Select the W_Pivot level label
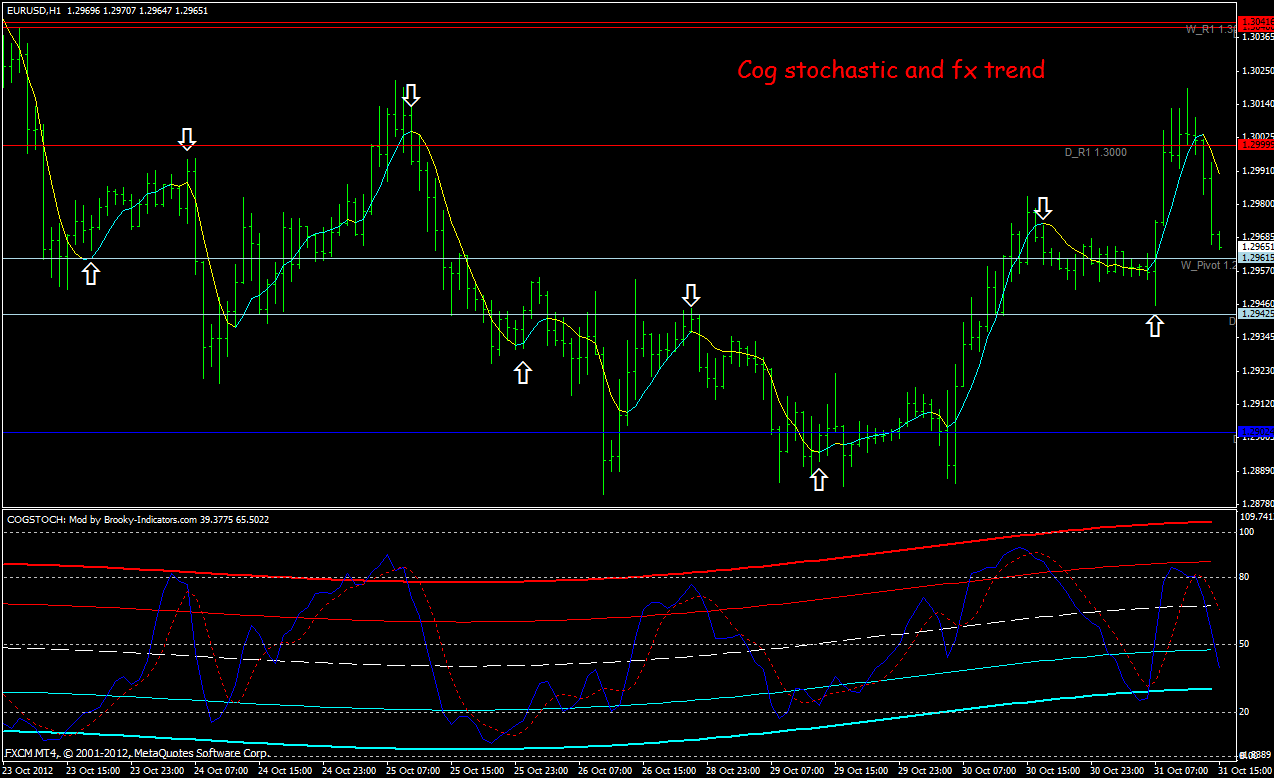Image resolution: width=1274 pixels, height=778 pixels. [x=1208, y=265]
